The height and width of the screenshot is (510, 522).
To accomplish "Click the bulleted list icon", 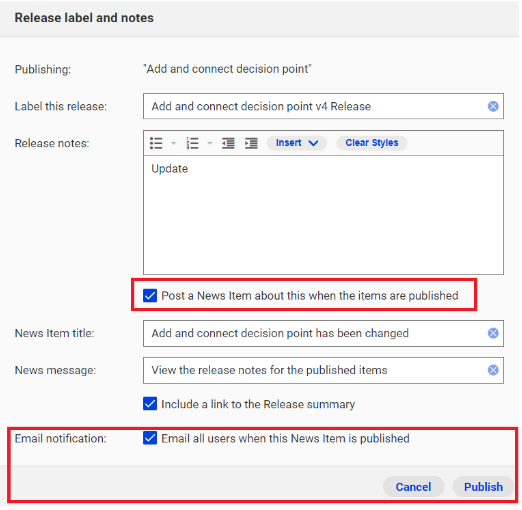I will click(x=156, y=143).
